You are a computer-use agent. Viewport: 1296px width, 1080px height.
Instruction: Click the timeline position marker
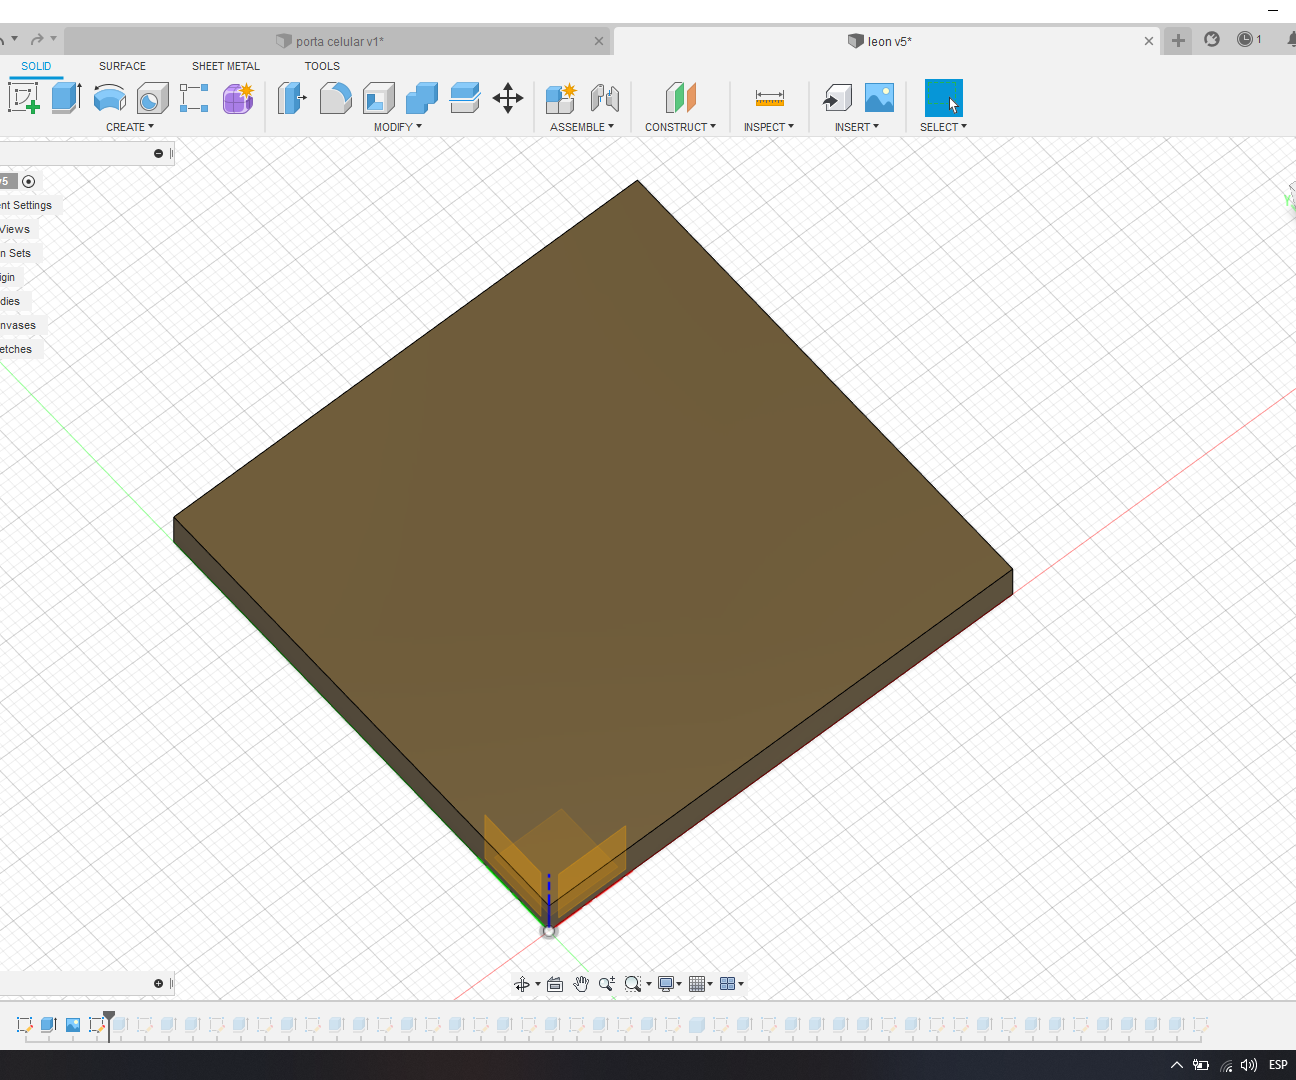[109, 1018]
